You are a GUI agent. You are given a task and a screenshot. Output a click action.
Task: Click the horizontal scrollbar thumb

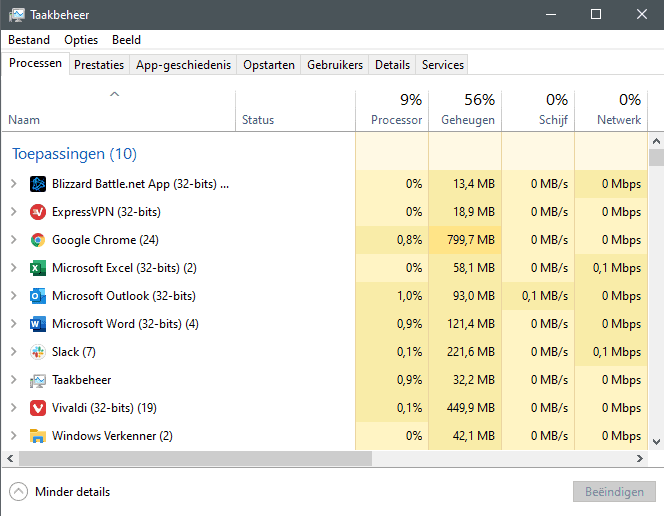coord(195,458)
